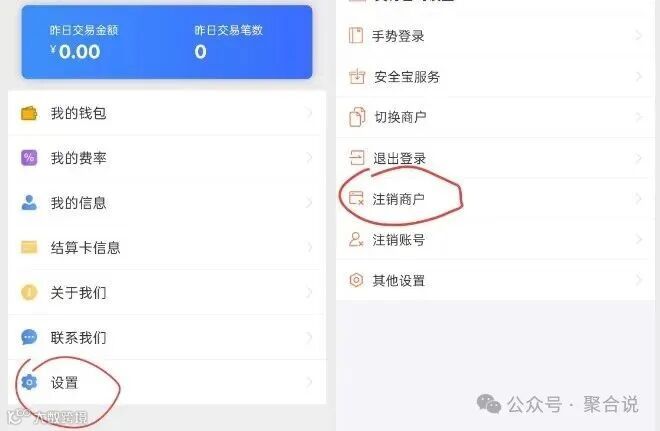Tap the 设置 text label
This screenshot has height=431, width=660.
tap(64, 383)
